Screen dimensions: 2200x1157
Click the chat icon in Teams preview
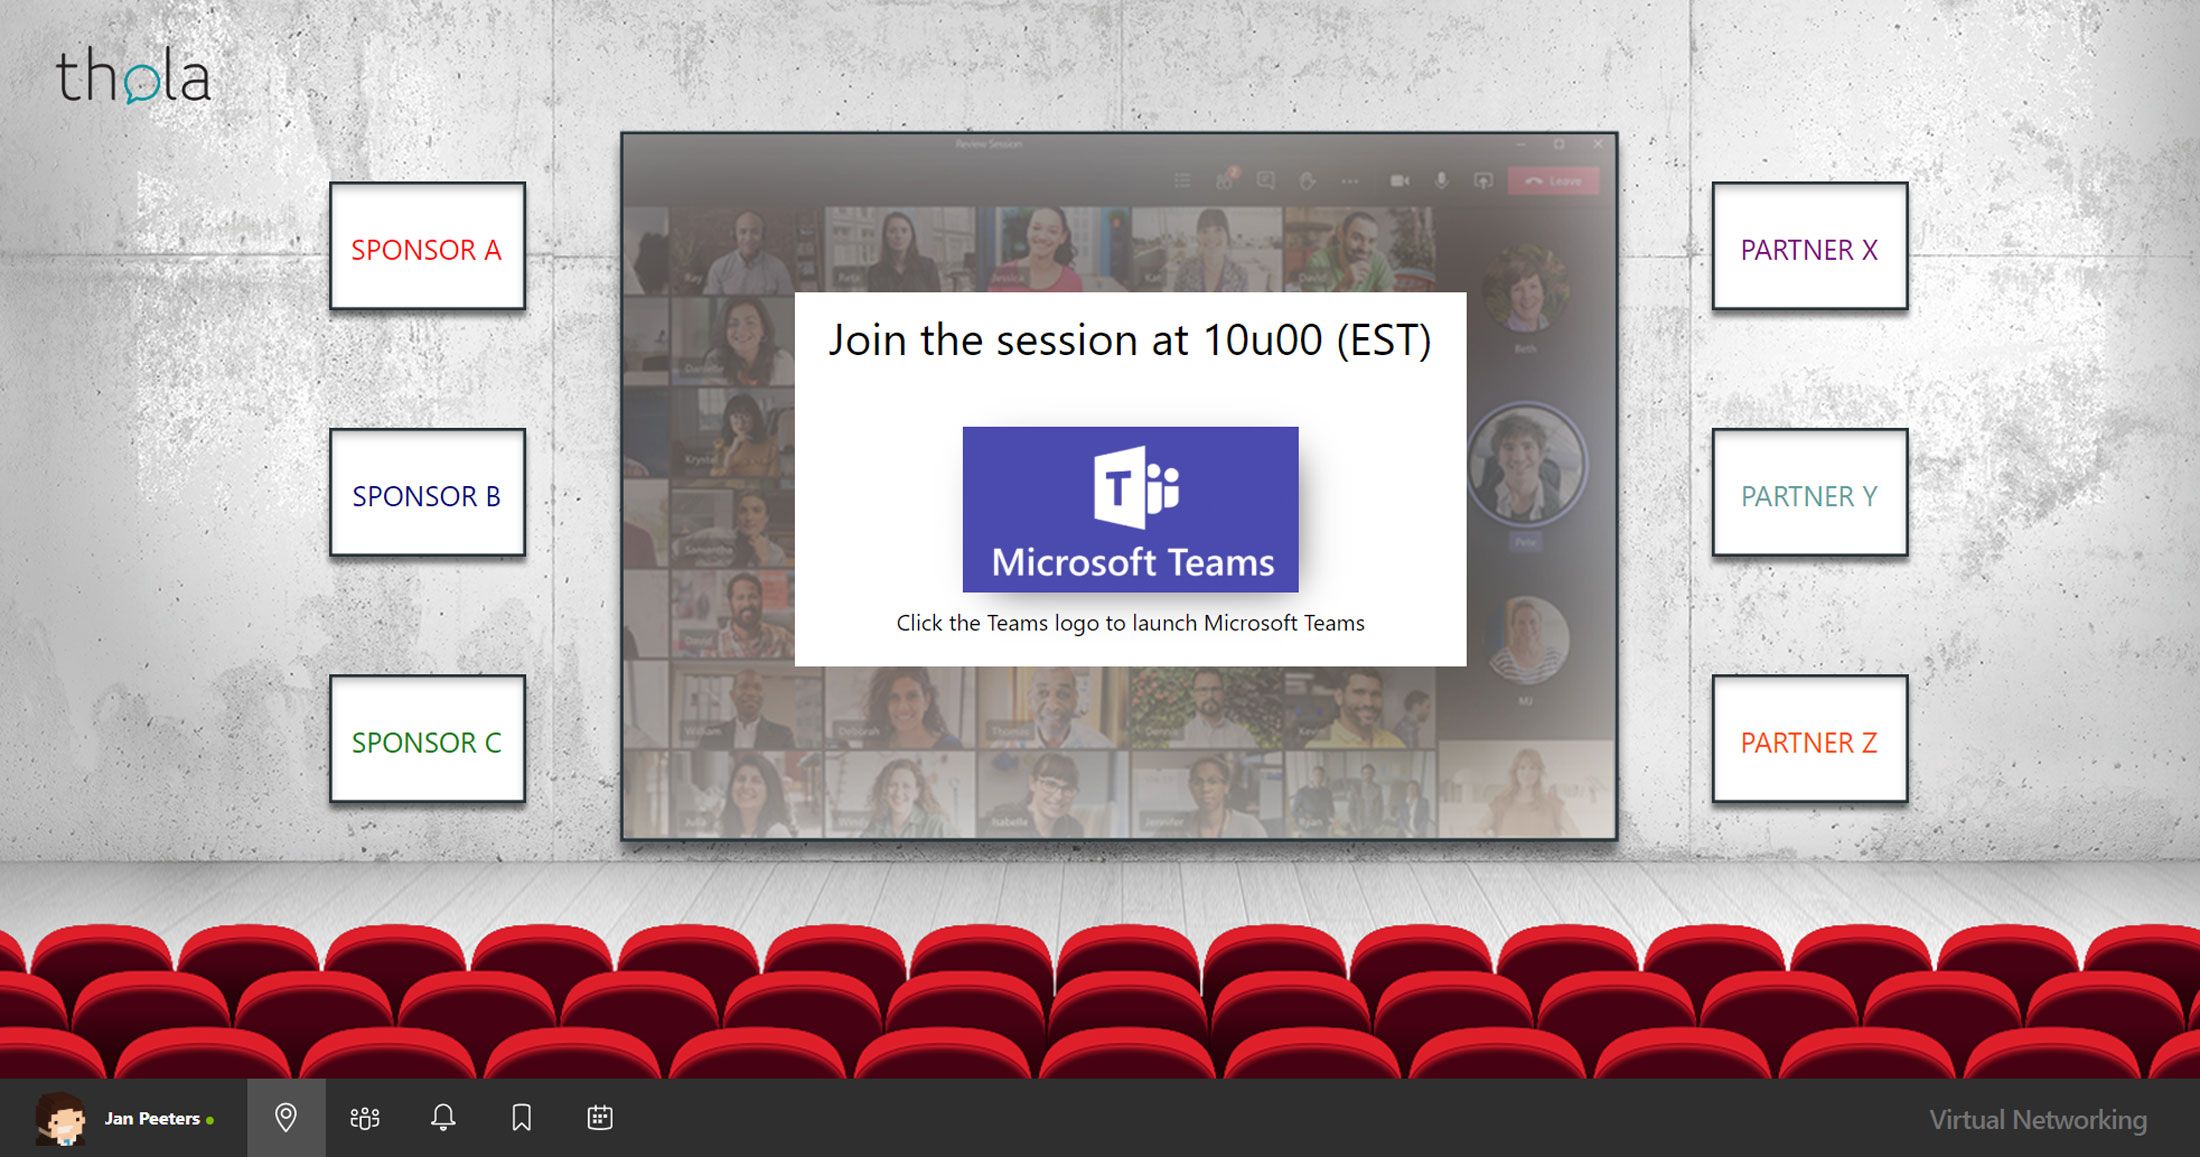(1266, 181)
